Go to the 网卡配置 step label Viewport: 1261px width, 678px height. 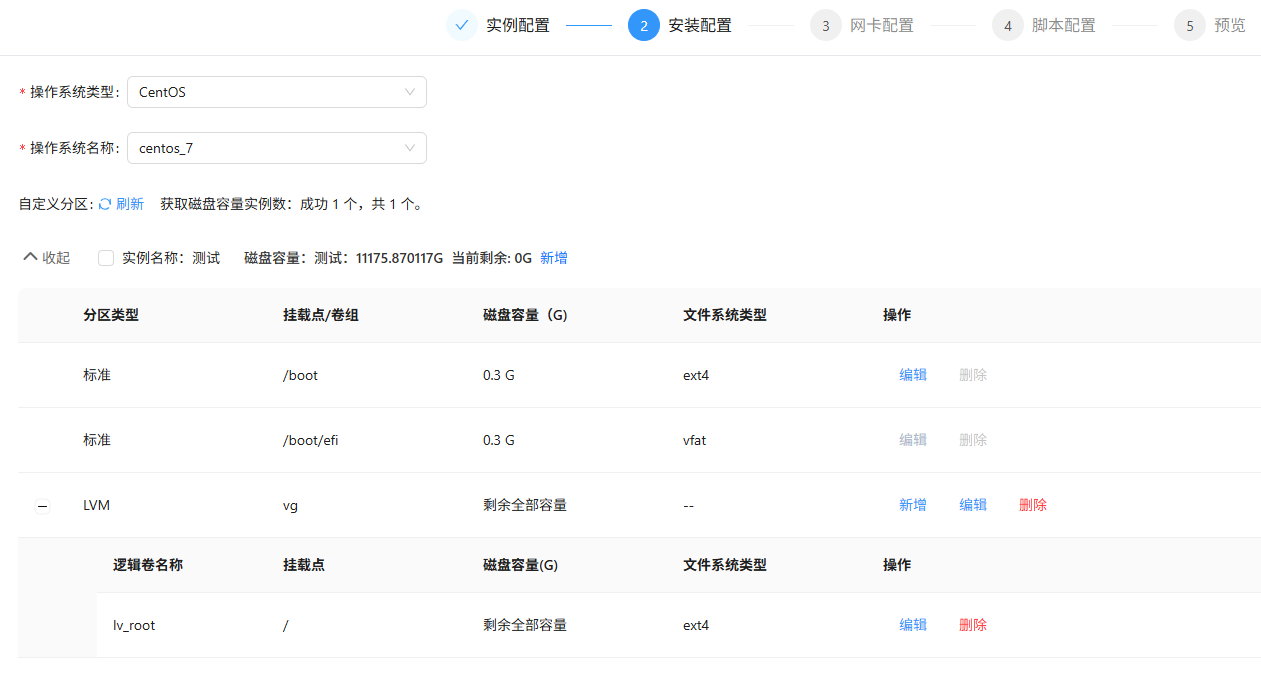(881, 26)
